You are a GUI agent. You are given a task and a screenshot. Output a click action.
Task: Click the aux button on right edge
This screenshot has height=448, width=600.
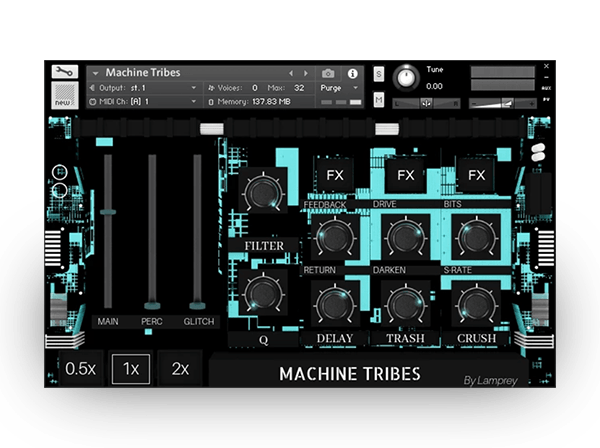pyautogui.click(x=546, y=88)
